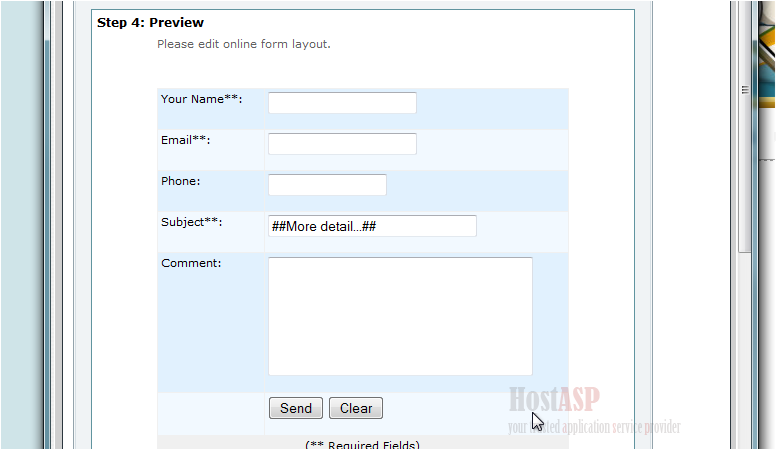
Task: Click the scrollbar track below the thumb
Action: (x=744, y=350)
